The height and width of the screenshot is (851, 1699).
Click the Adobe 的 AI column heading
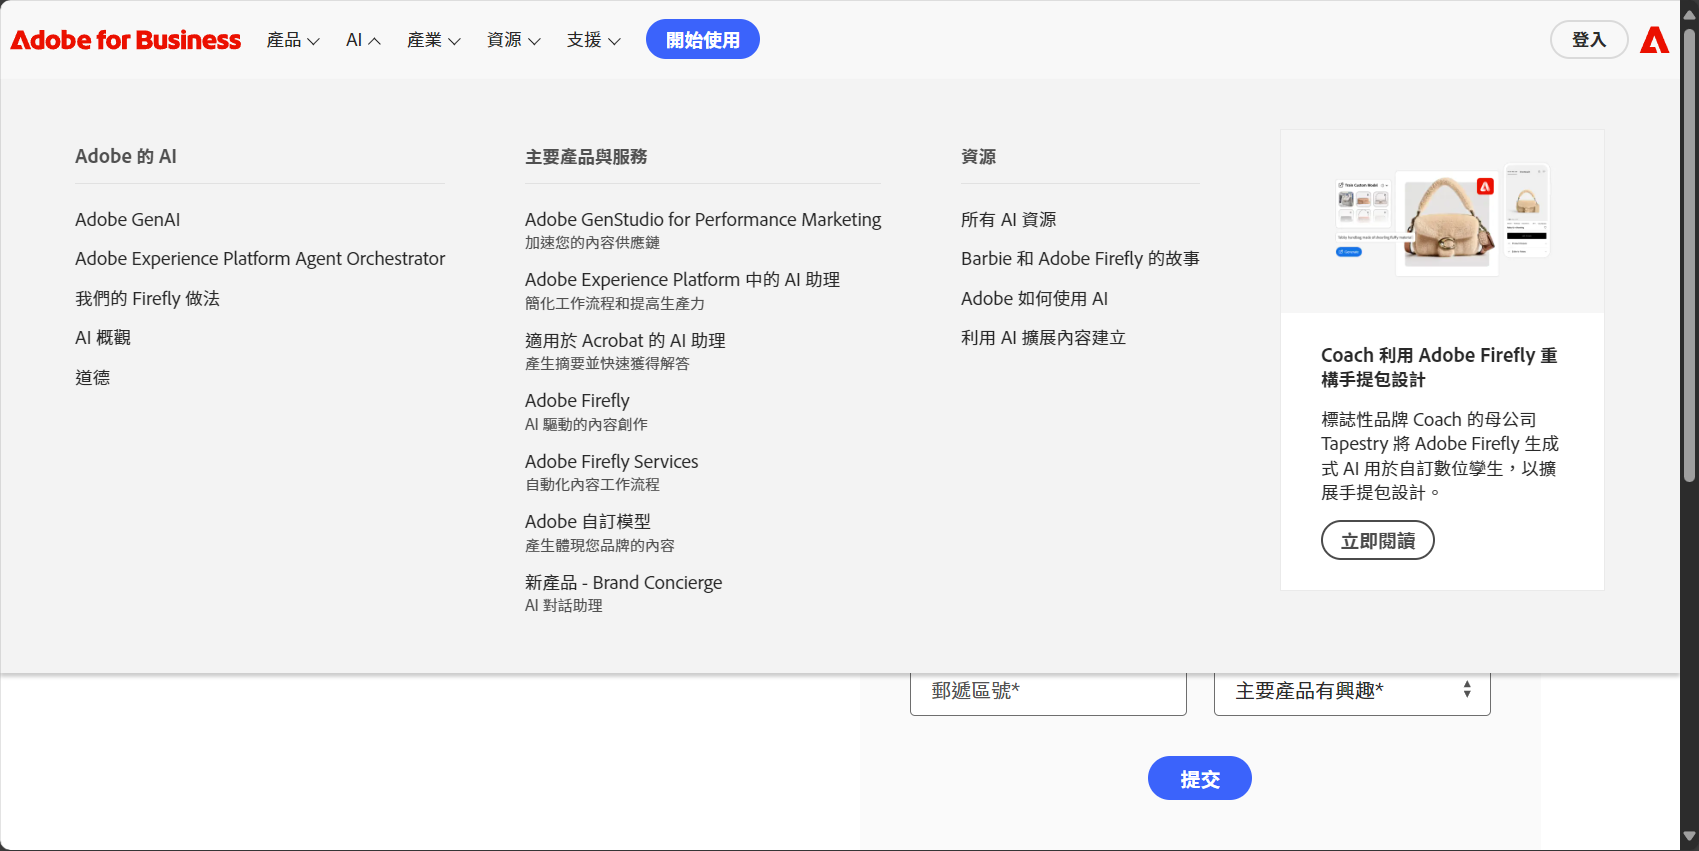pos(126,156)
